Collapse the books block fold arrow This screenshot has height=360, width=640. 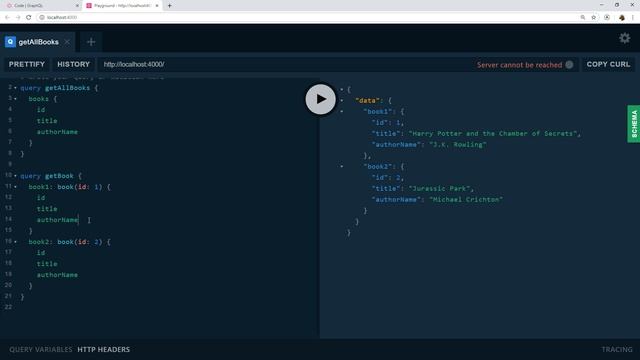(16, 99)
